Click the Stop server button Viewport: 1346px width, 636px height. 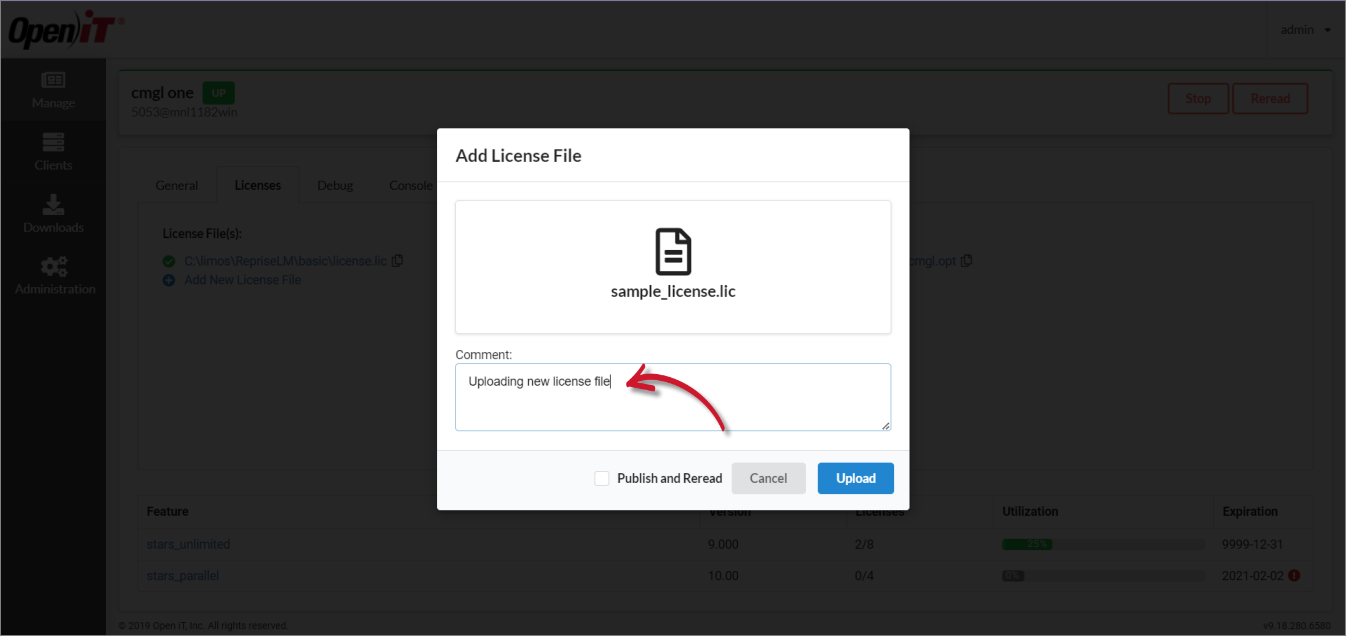point(1198,98)
